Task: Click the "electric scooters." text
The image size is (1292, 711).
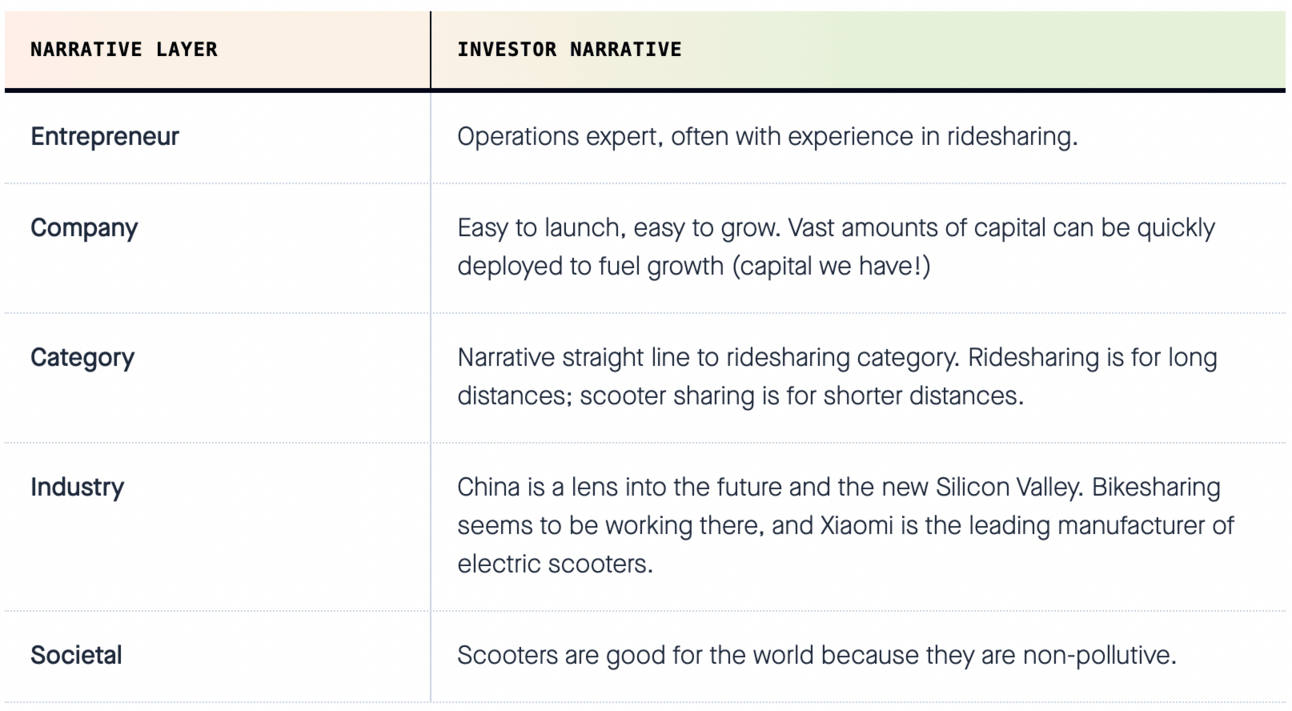Action: click(555, 564)
